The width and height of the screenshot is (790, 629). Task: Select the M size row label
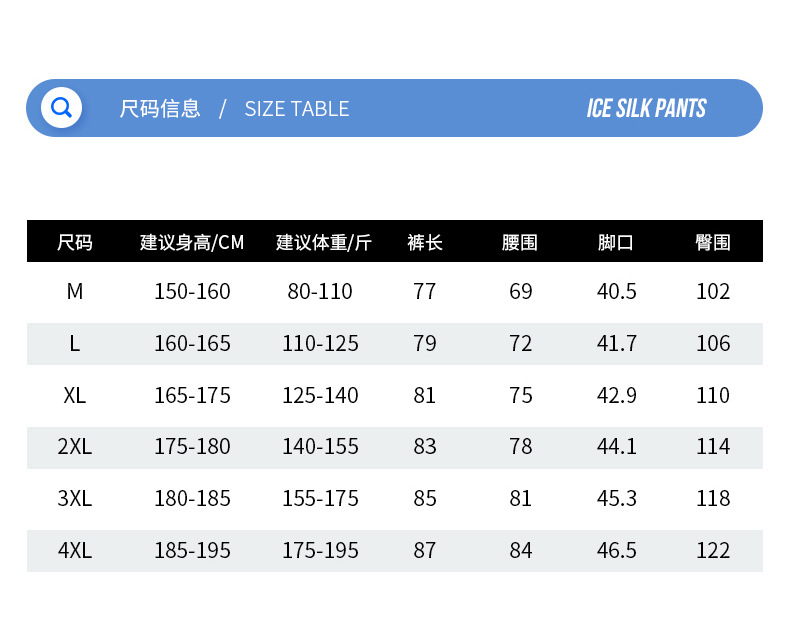pyautogui.click(x=75, y=291)
